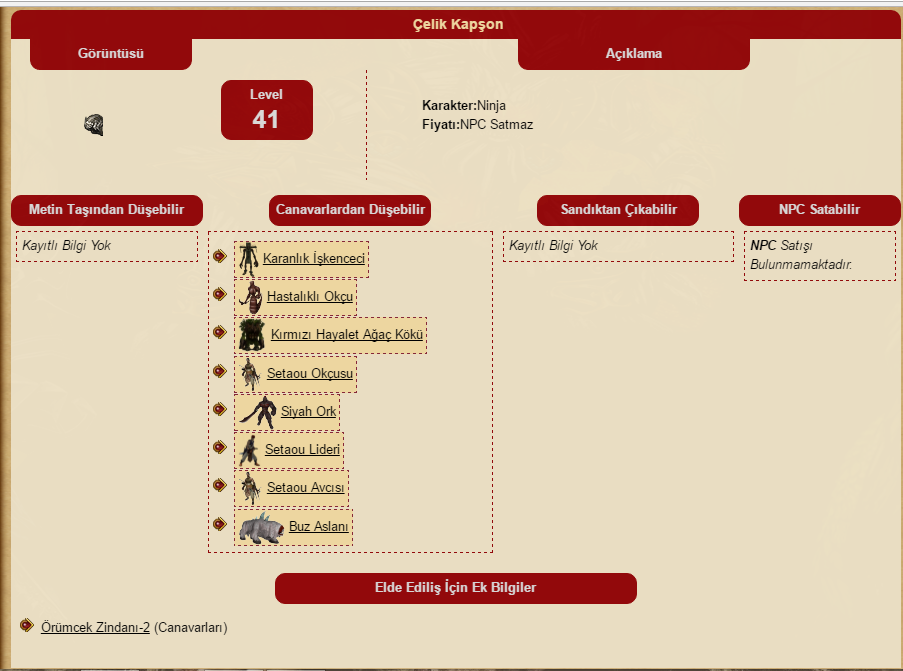Click the Fiyatı:NPC Satmaz text
903x671 pixels.
(x=477, y=124)
